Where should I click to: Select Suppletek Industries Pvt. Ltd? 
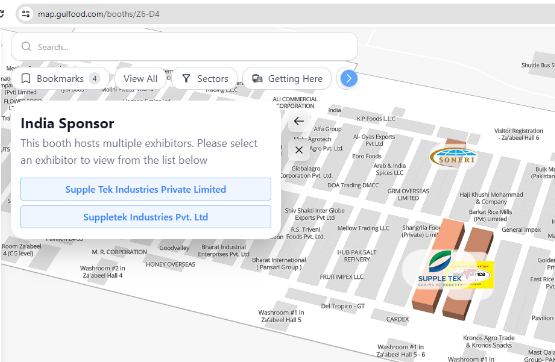(x=145, y=217)
